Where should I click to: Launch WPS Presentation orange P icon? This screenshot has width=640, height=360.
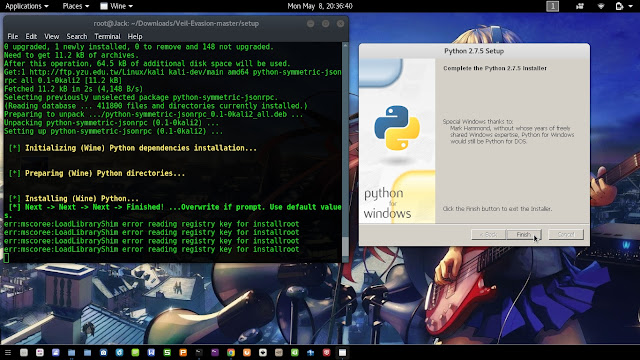pos(183,352)
